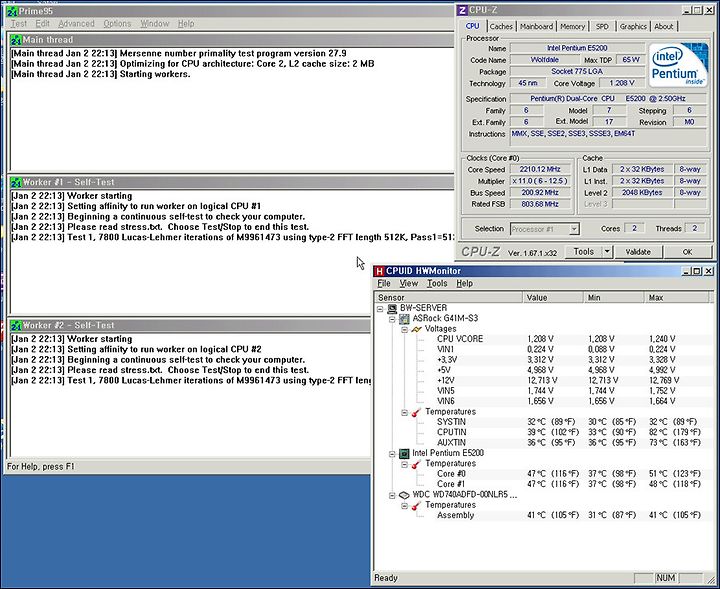Screen dimensions: 720x589
Task: Click the Max column header
Action: click(677, 297)
